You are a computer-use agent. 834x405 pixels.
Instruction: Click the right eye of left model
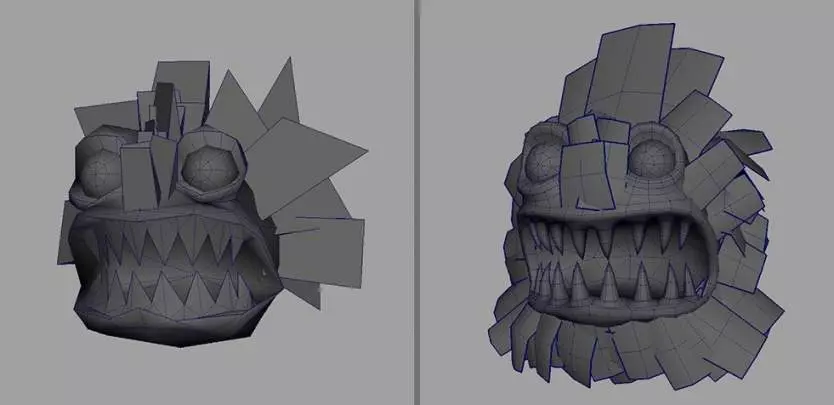pyautogui.click(x=212, y=160)
